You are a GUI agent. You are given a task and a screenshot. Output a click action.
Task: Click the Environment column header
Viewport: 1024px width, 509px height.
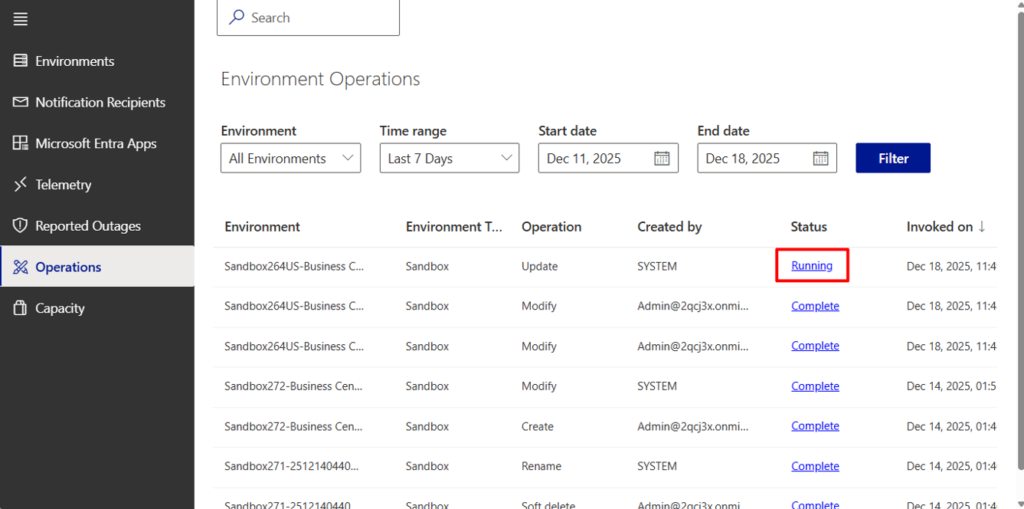click(x=262, y=227)
